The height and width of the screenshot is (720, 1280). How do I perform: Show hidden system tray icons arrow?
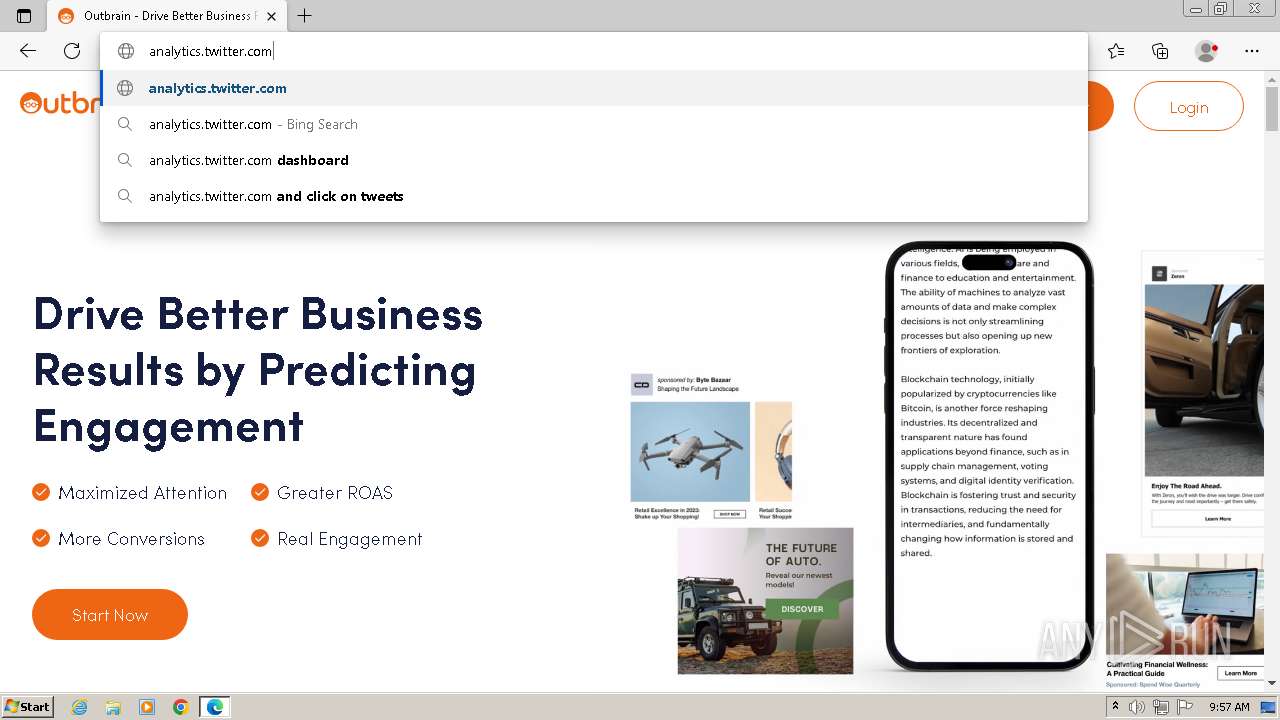pos(1115,707)
